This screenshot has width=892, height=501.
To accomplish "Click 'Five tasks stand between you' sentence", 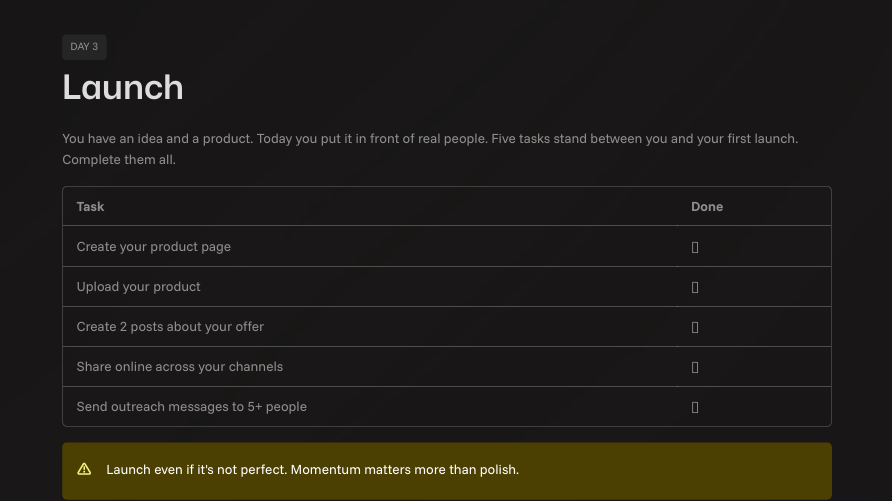I will click(645, 139).
